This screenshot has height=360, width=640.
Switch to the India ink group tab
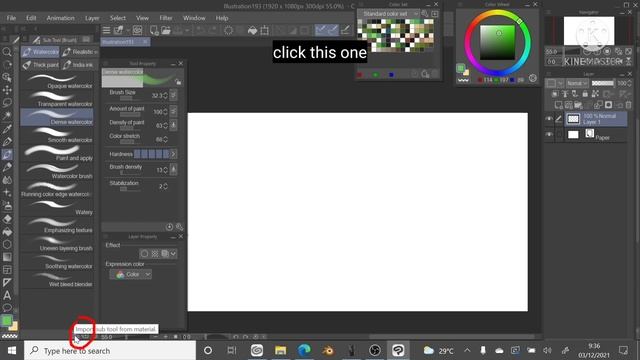tap(78, 64)
